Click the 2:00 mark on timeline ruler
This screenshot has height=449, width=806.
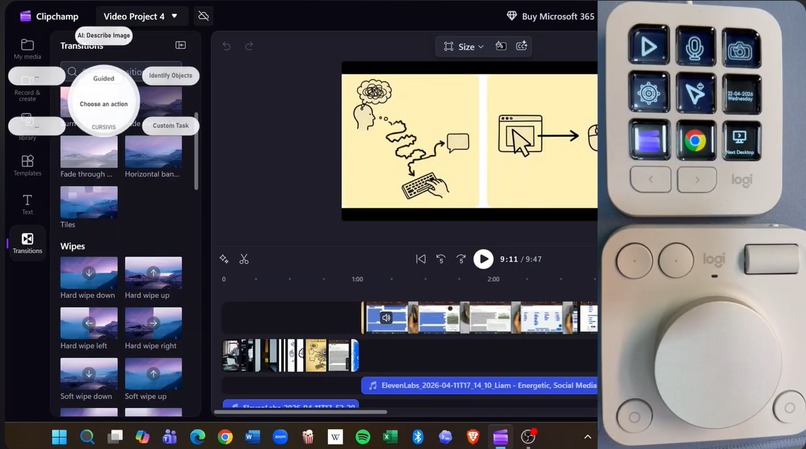(493, 279)
